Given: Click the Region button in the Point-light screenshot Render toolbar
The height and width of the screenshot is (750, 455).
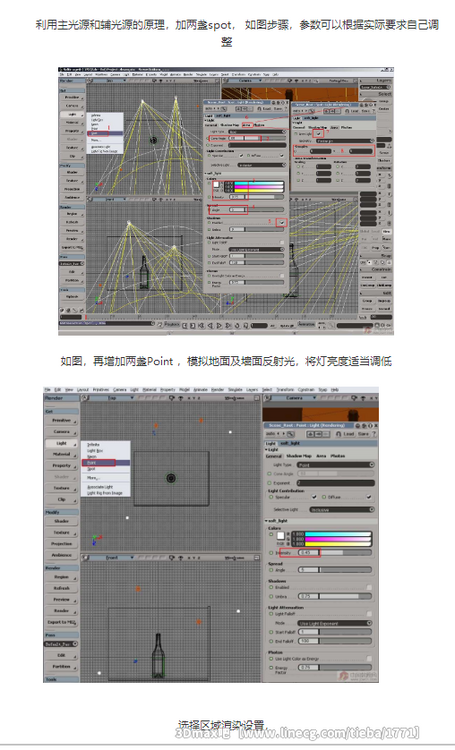Looking at the screenshot, I should point(62,577).
